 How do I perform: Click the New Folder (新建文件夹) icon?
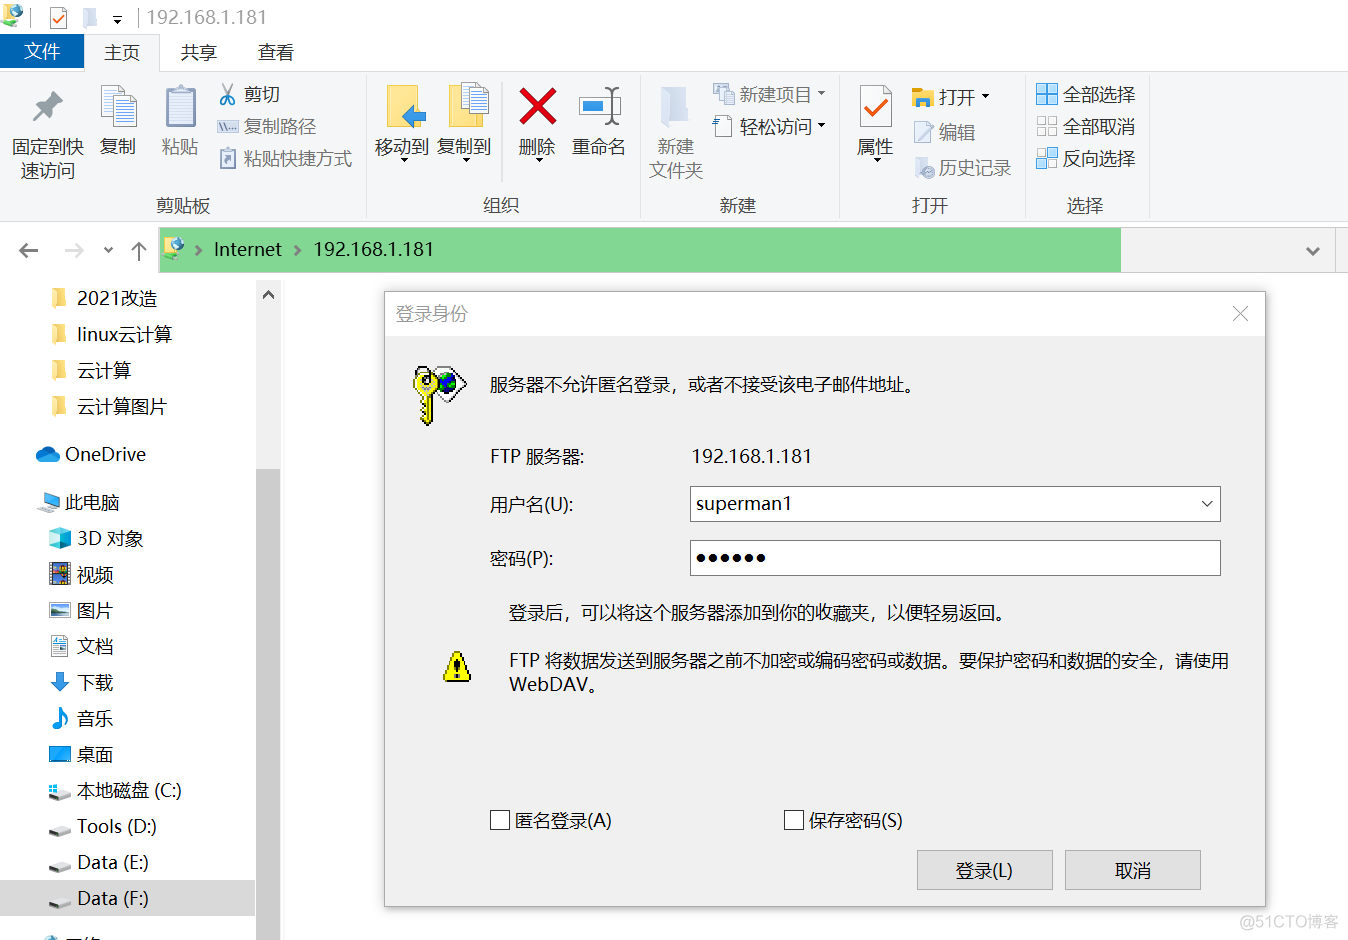675,108
